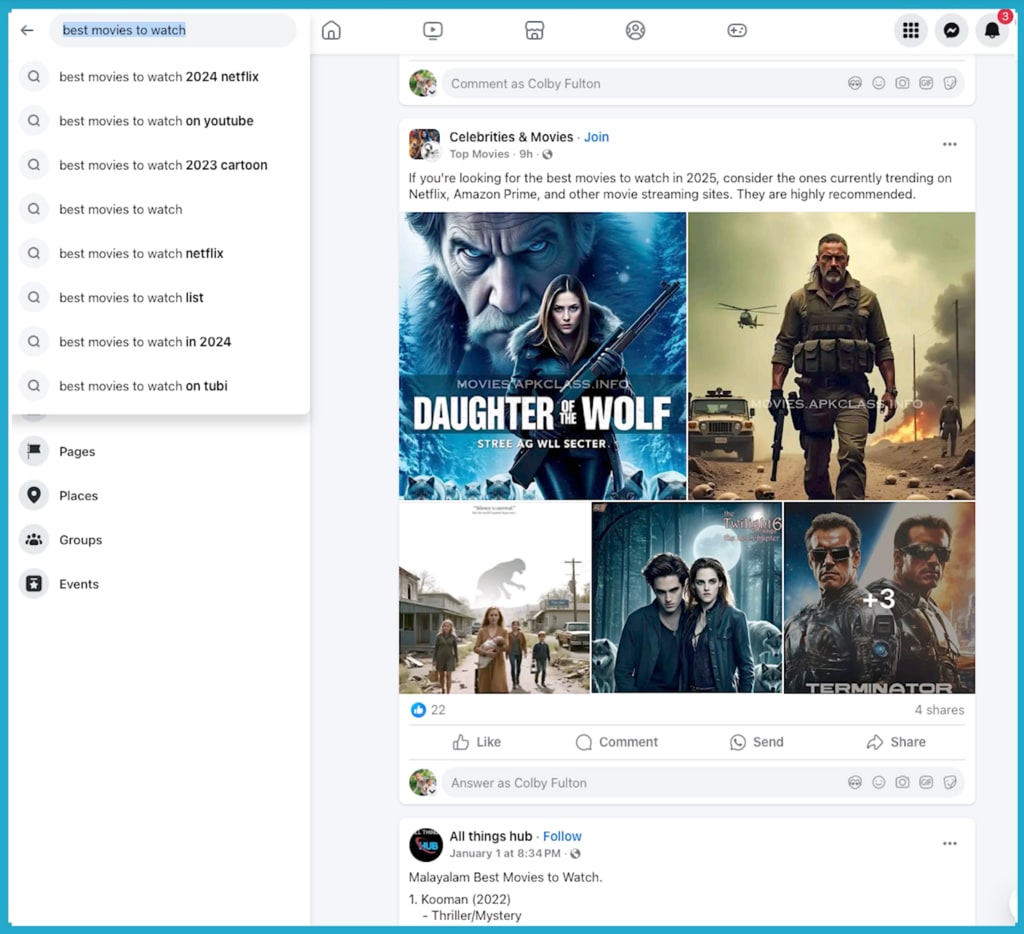
Task: Select suggestion 'best movies to watch netflix'
Action: point(160,253)
